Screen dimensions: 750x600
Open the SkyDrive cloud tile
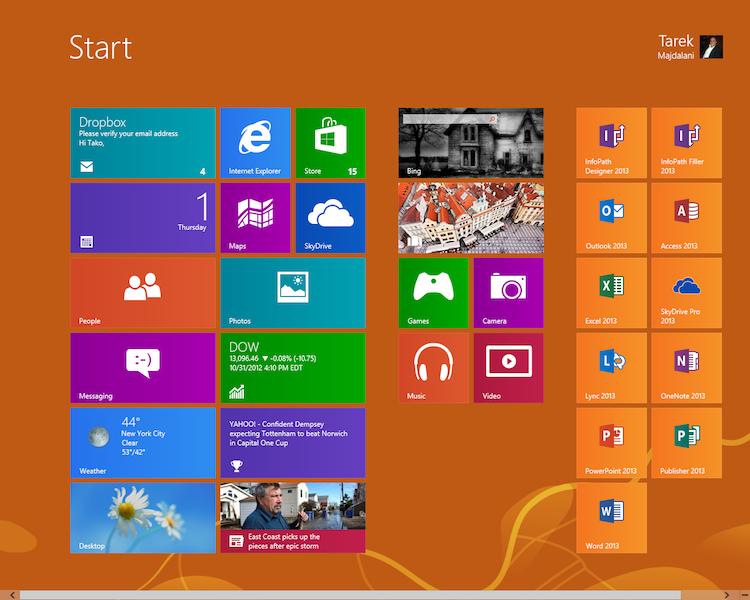point(330,217)
